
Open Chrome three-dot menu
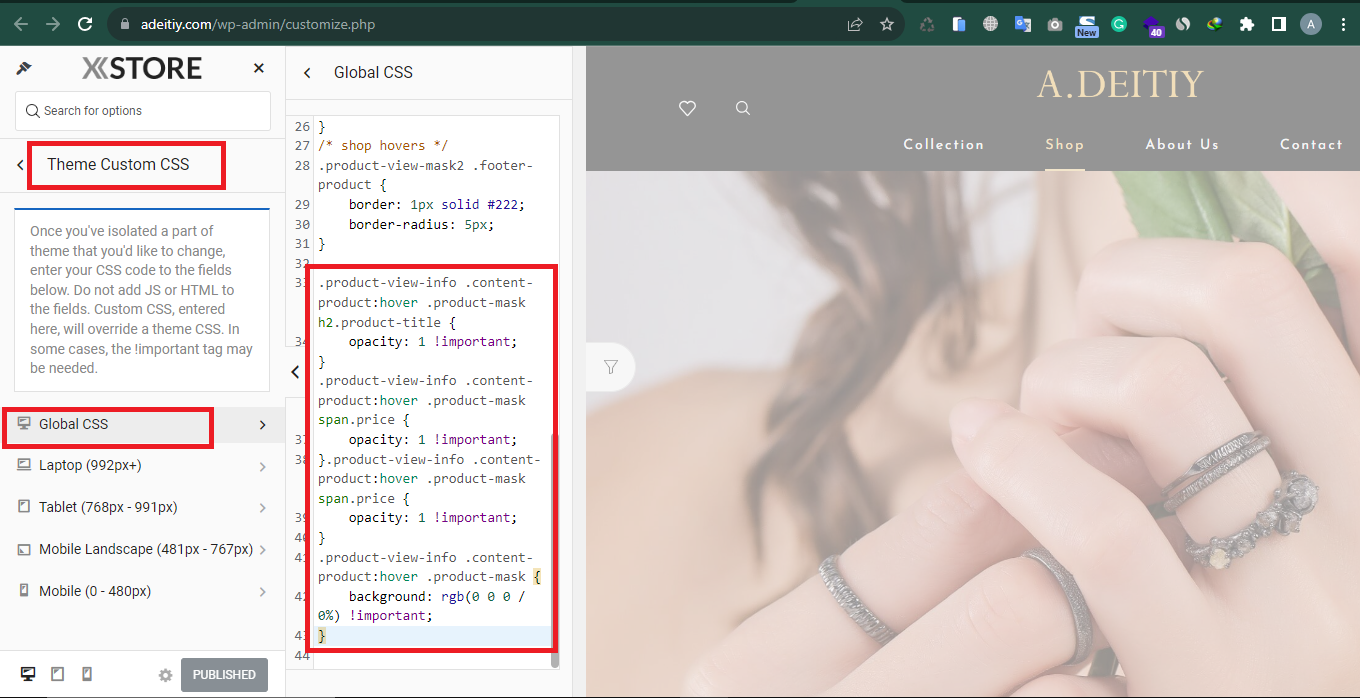pyautogui.click(x=1343, y=24)
